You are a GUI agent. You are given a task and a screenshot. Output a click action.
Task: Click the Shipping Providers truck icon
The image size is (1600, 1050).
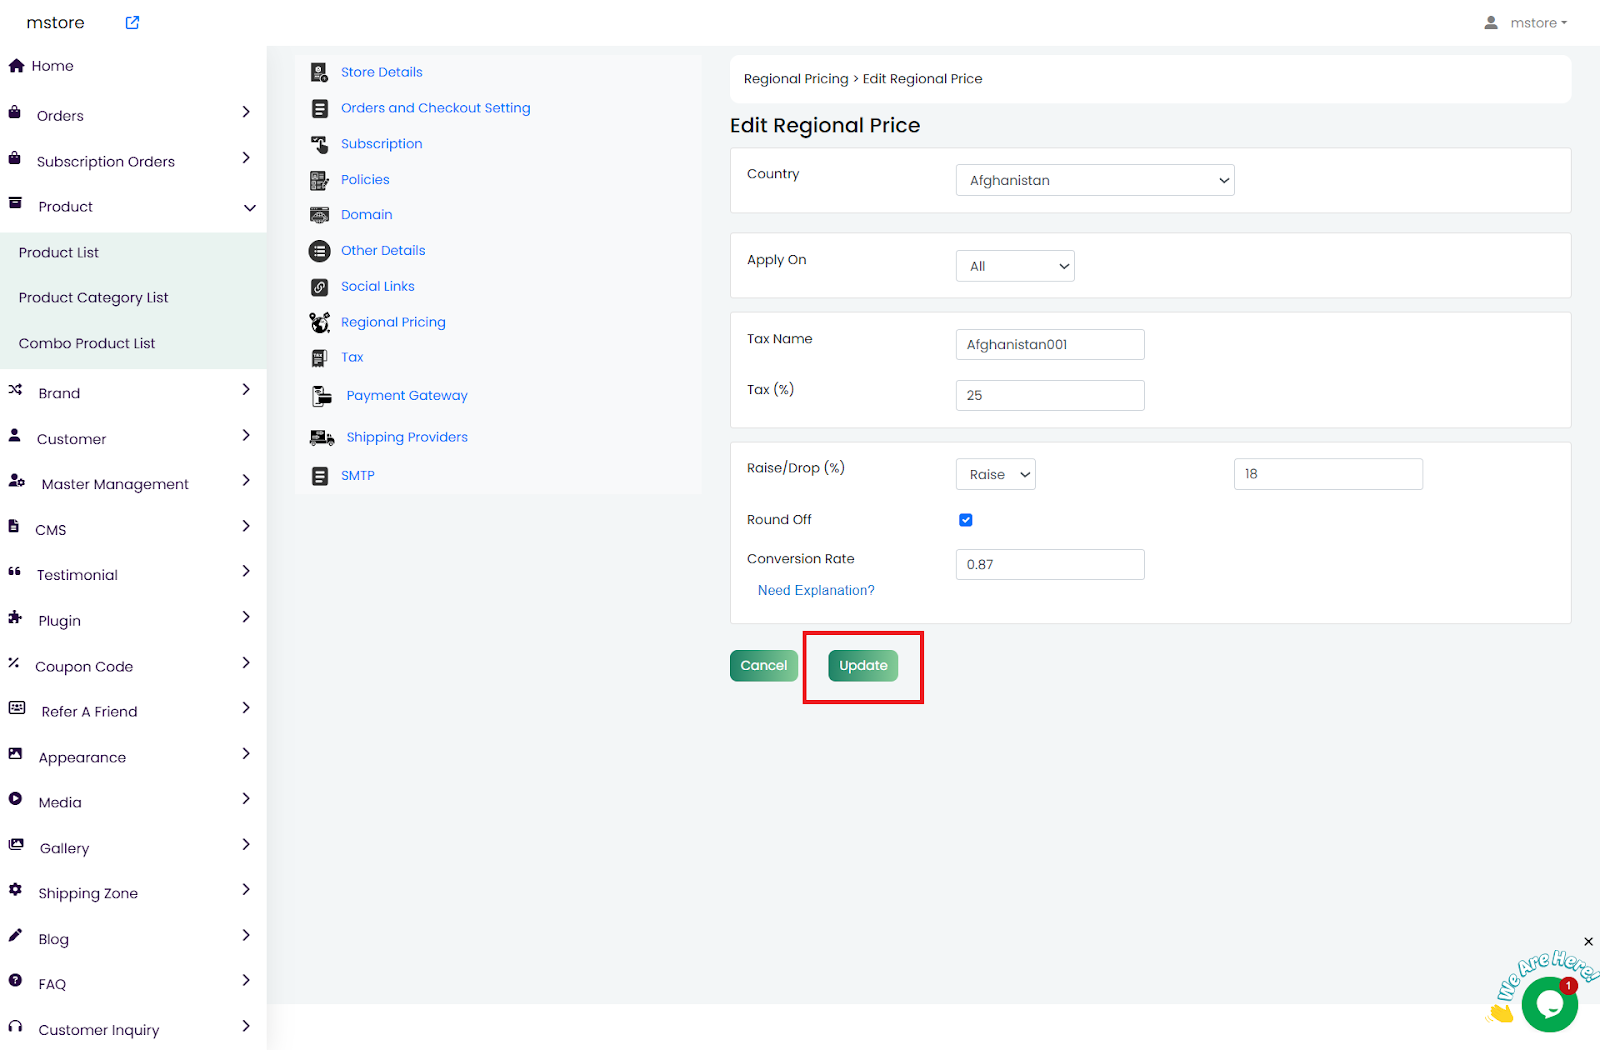point(321,438)
